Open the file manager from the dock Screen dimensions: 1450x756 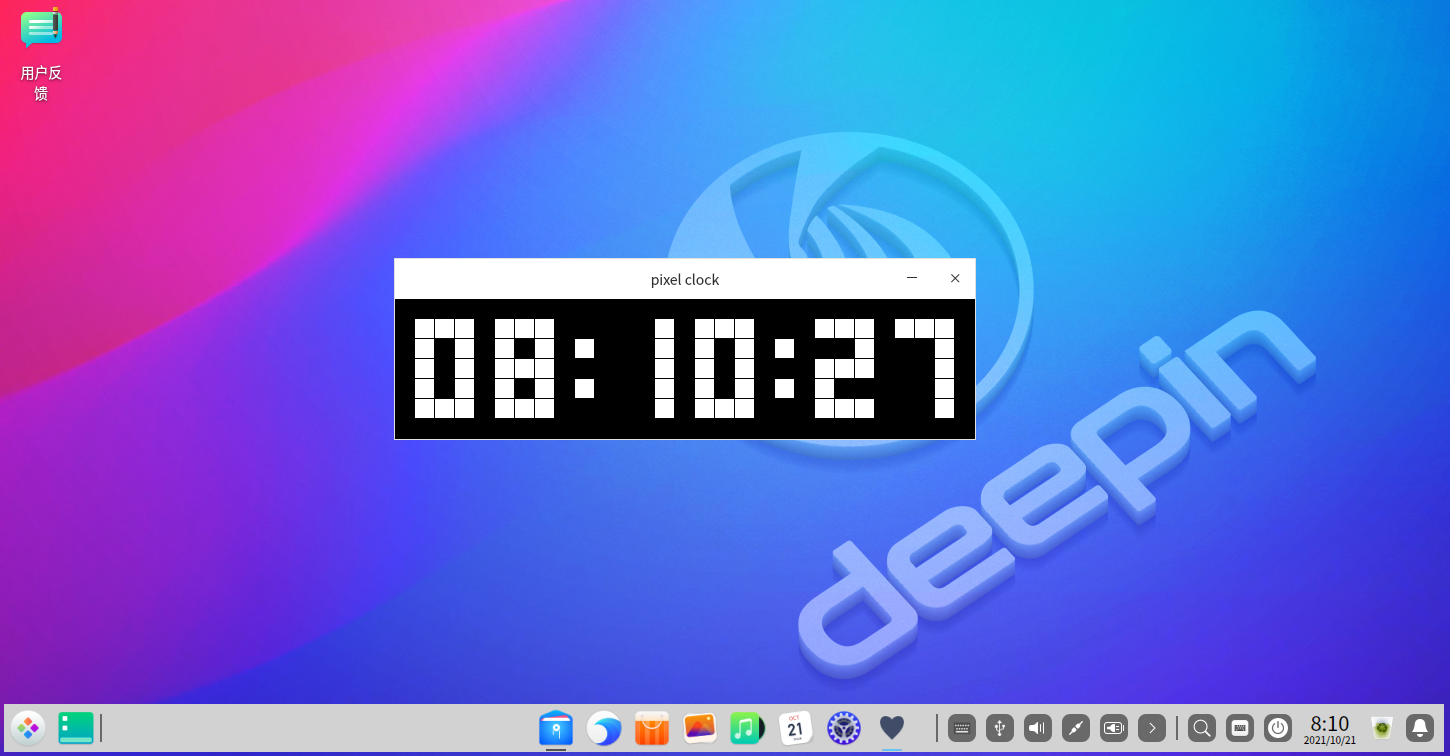coord(556,728)
